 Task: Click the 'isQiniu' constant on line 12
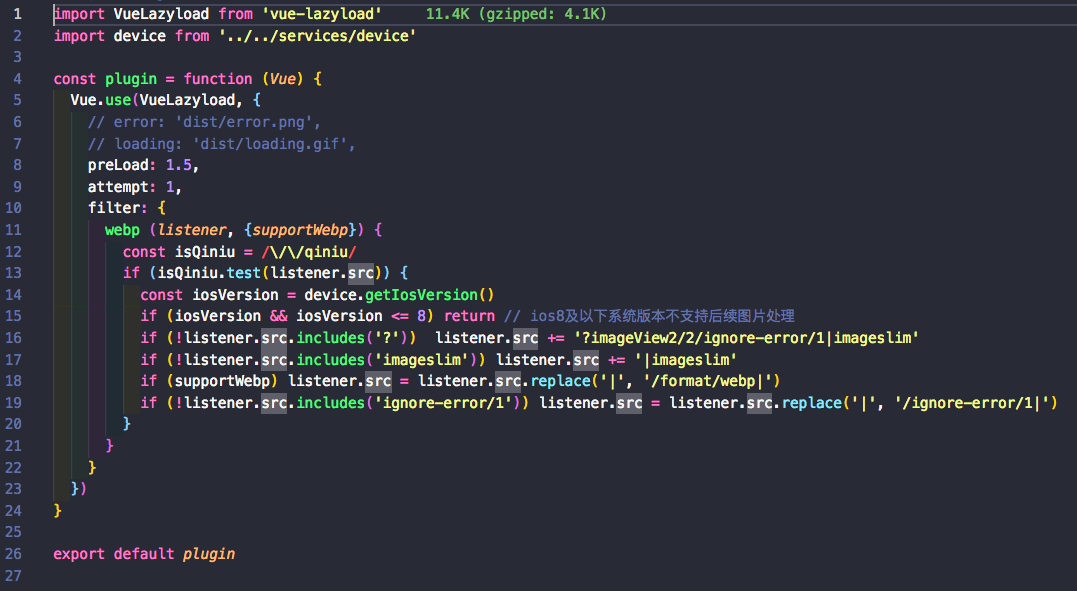point(205,252)
